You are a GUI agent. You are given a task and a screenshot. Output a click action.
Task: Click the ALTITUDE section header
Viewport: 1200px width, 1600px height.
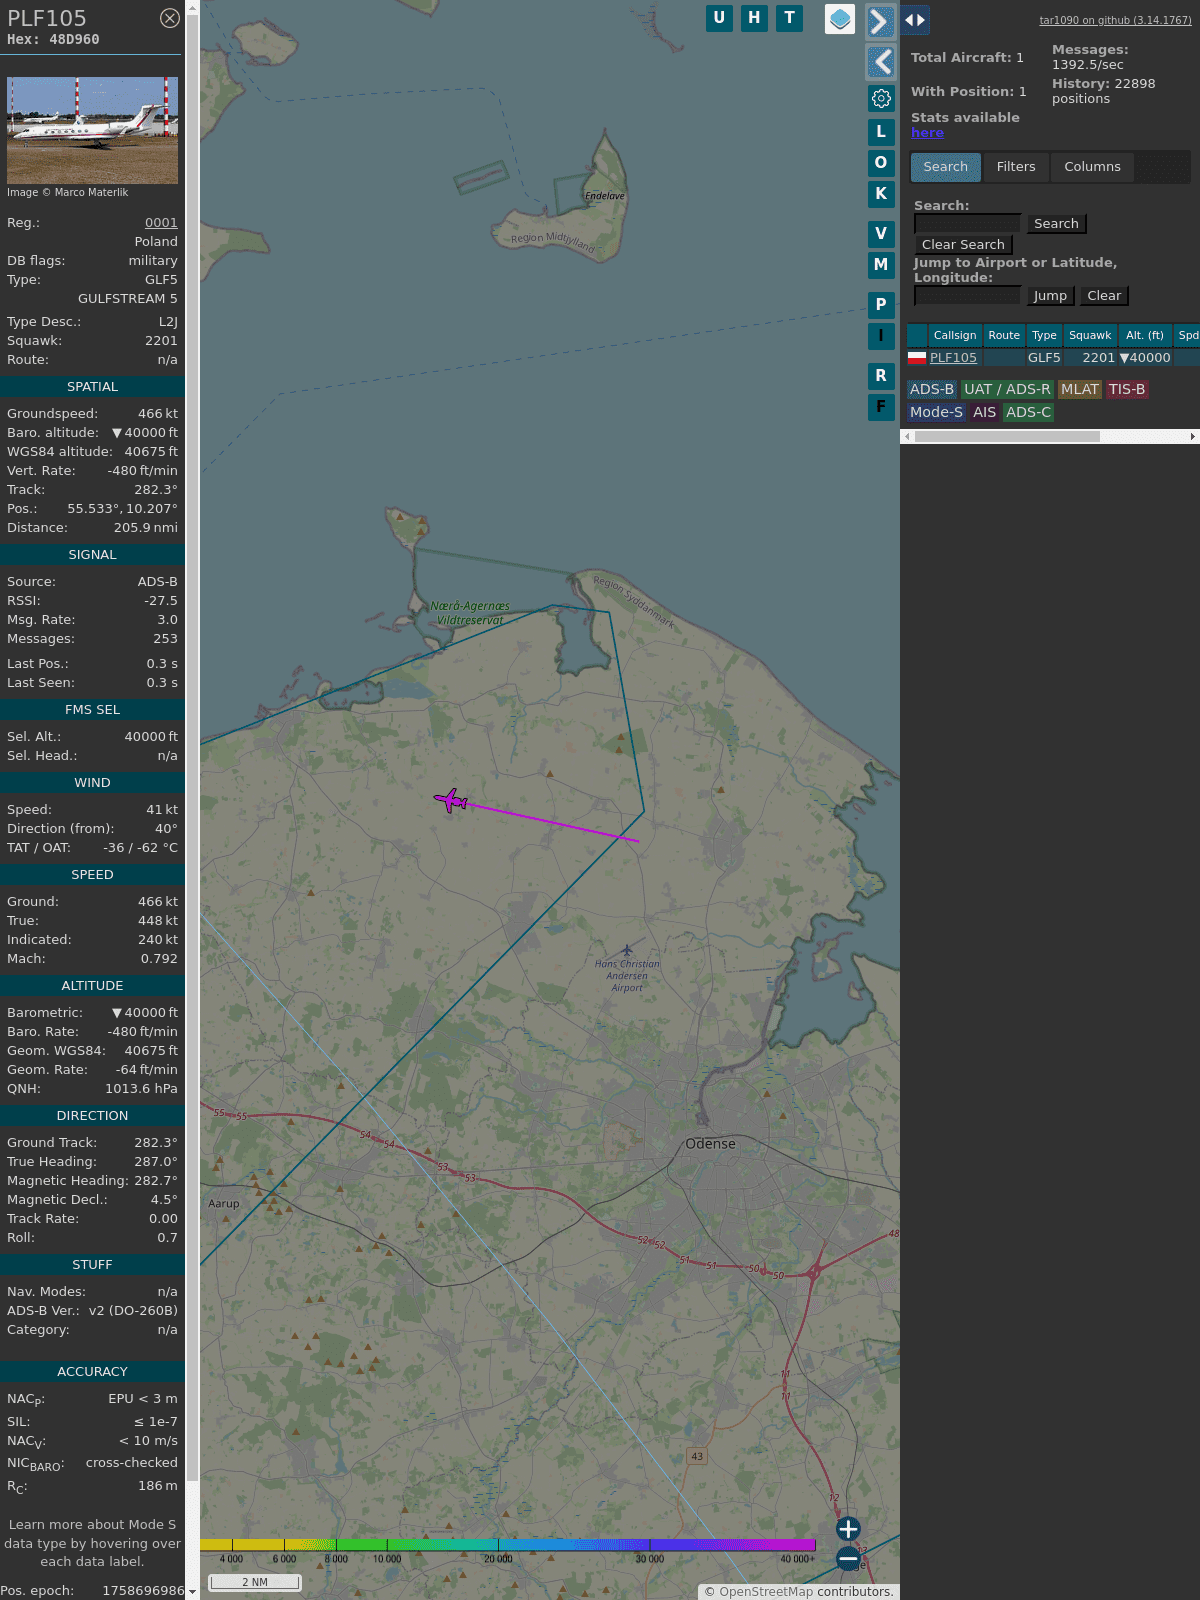pos(92,986)
